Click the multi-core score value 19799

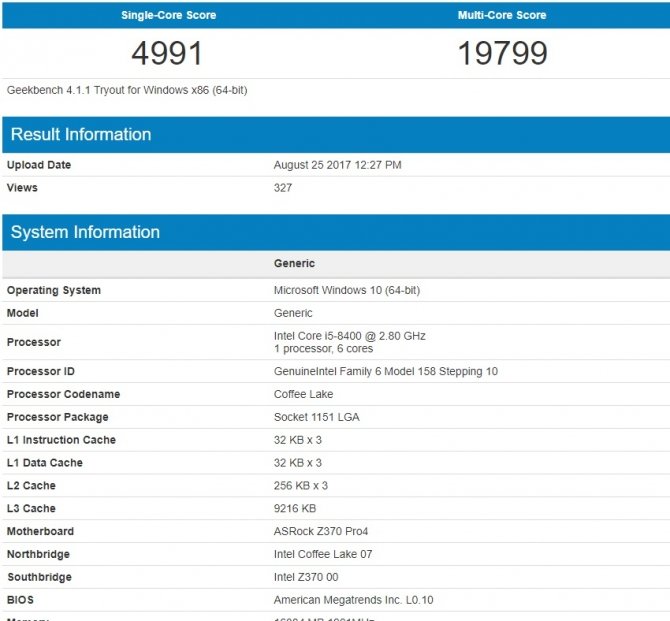(x=502, y=53)
